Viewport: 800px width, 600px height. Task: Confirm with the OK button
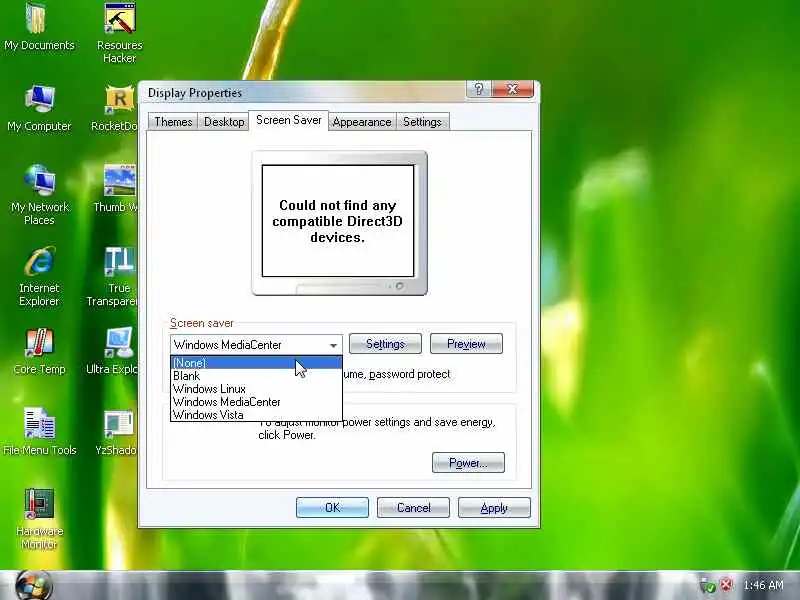tap(332, 508)
